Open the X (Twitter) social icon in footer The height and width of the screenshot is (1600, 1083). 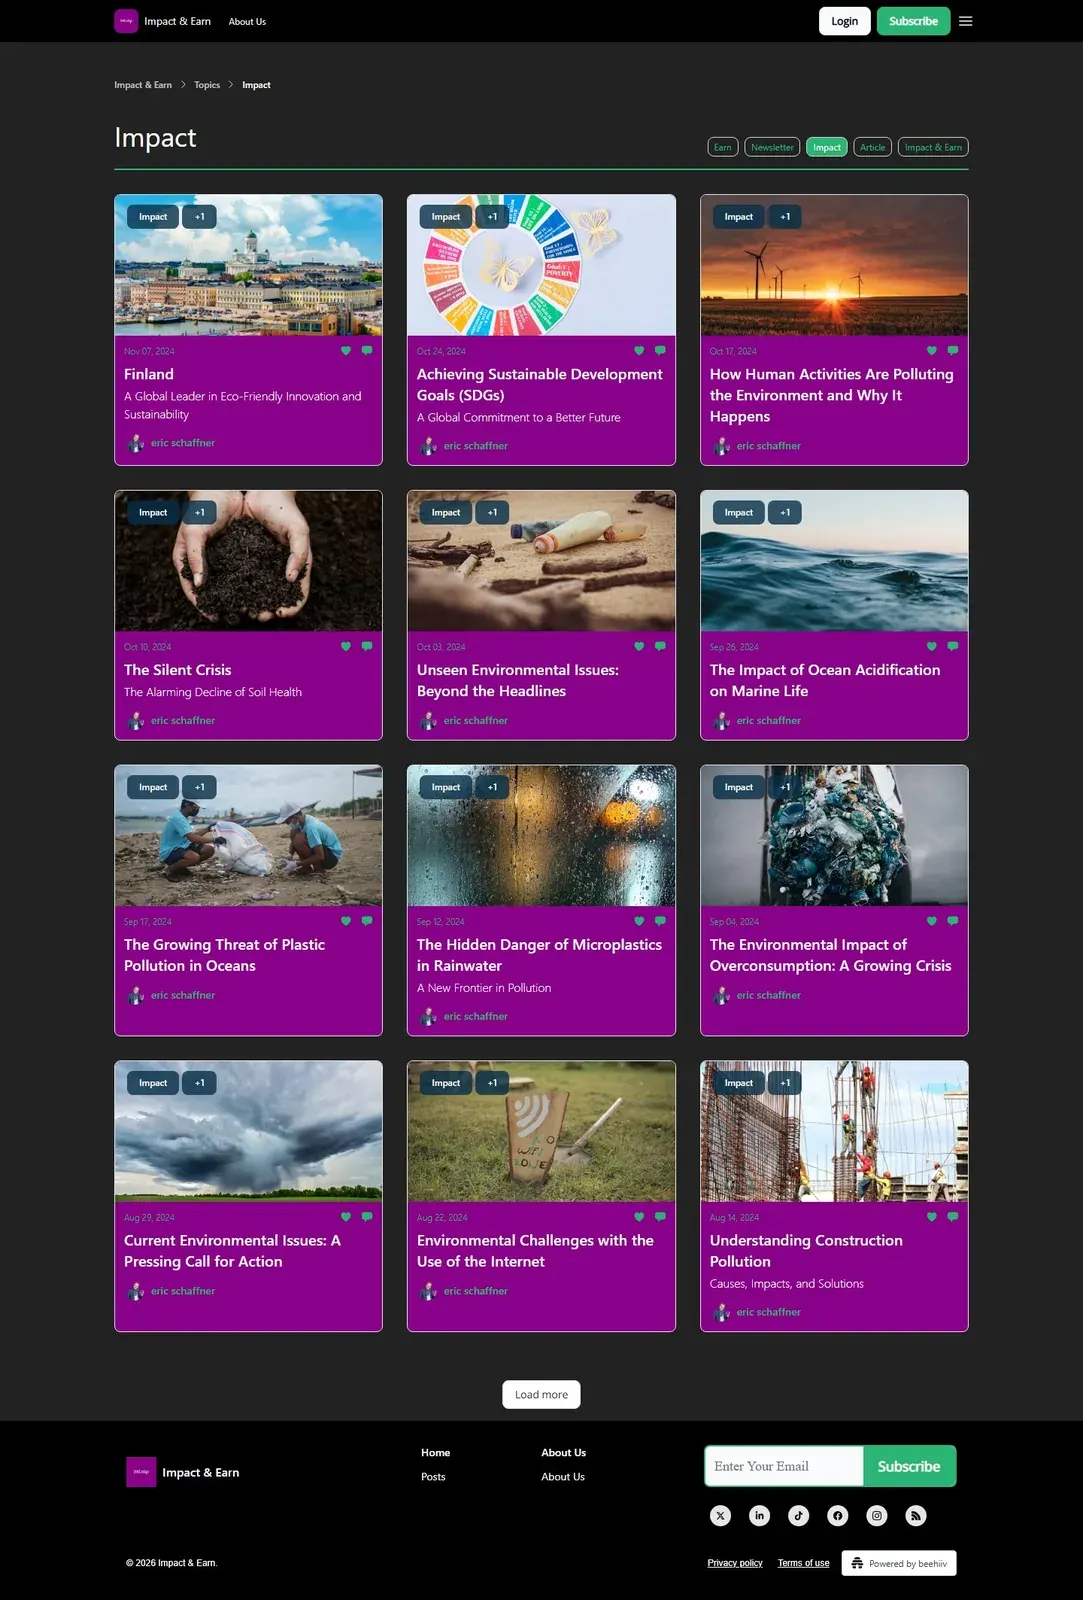pos(720,1516)
